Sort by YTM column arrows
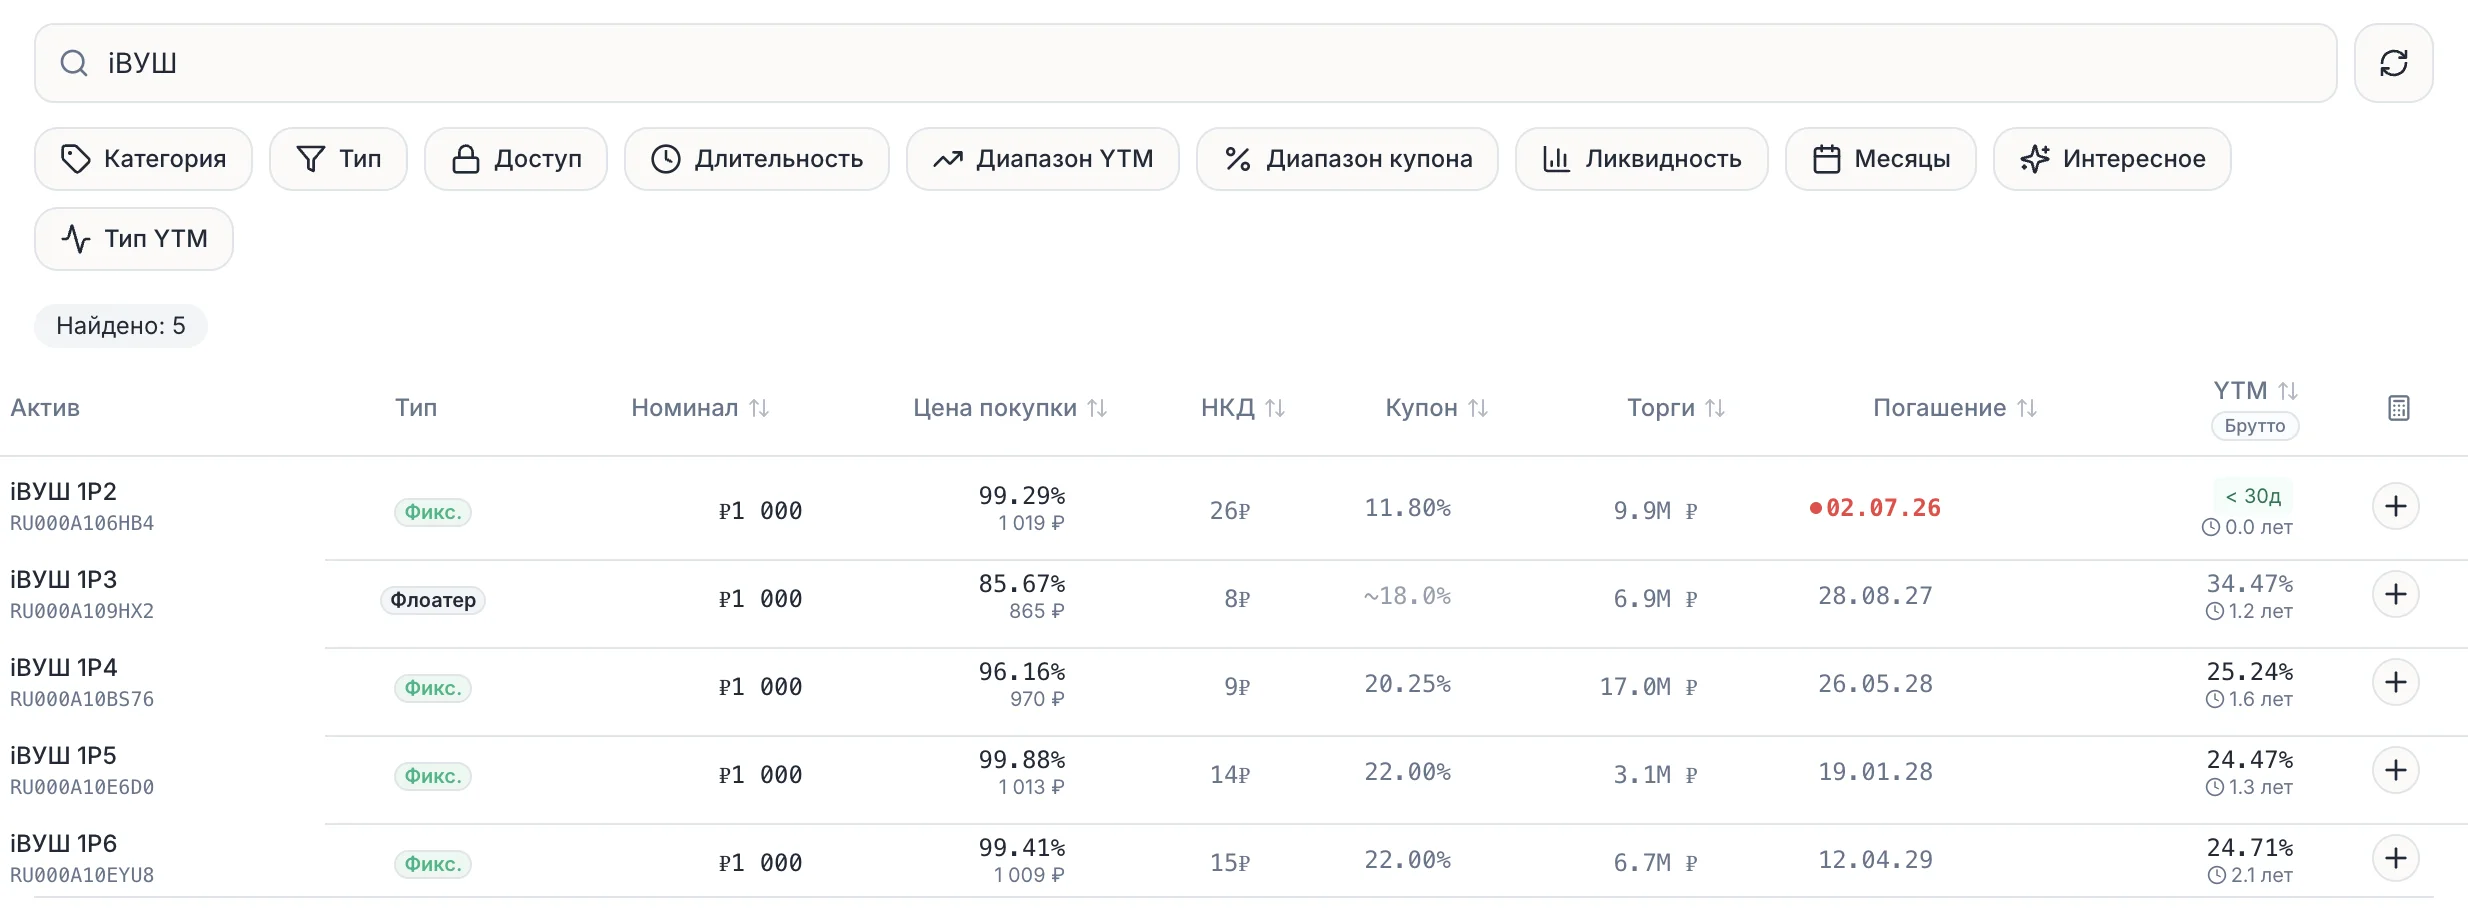The height and width of the screenshot is (922, 2468). 2288,391
